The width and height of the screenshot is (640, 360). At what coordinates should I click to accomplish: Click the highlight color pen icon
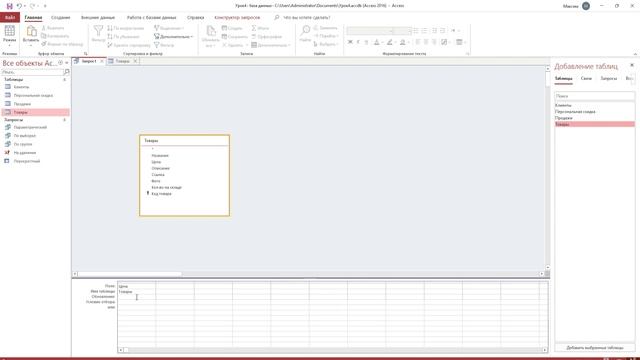pos(389,42)
